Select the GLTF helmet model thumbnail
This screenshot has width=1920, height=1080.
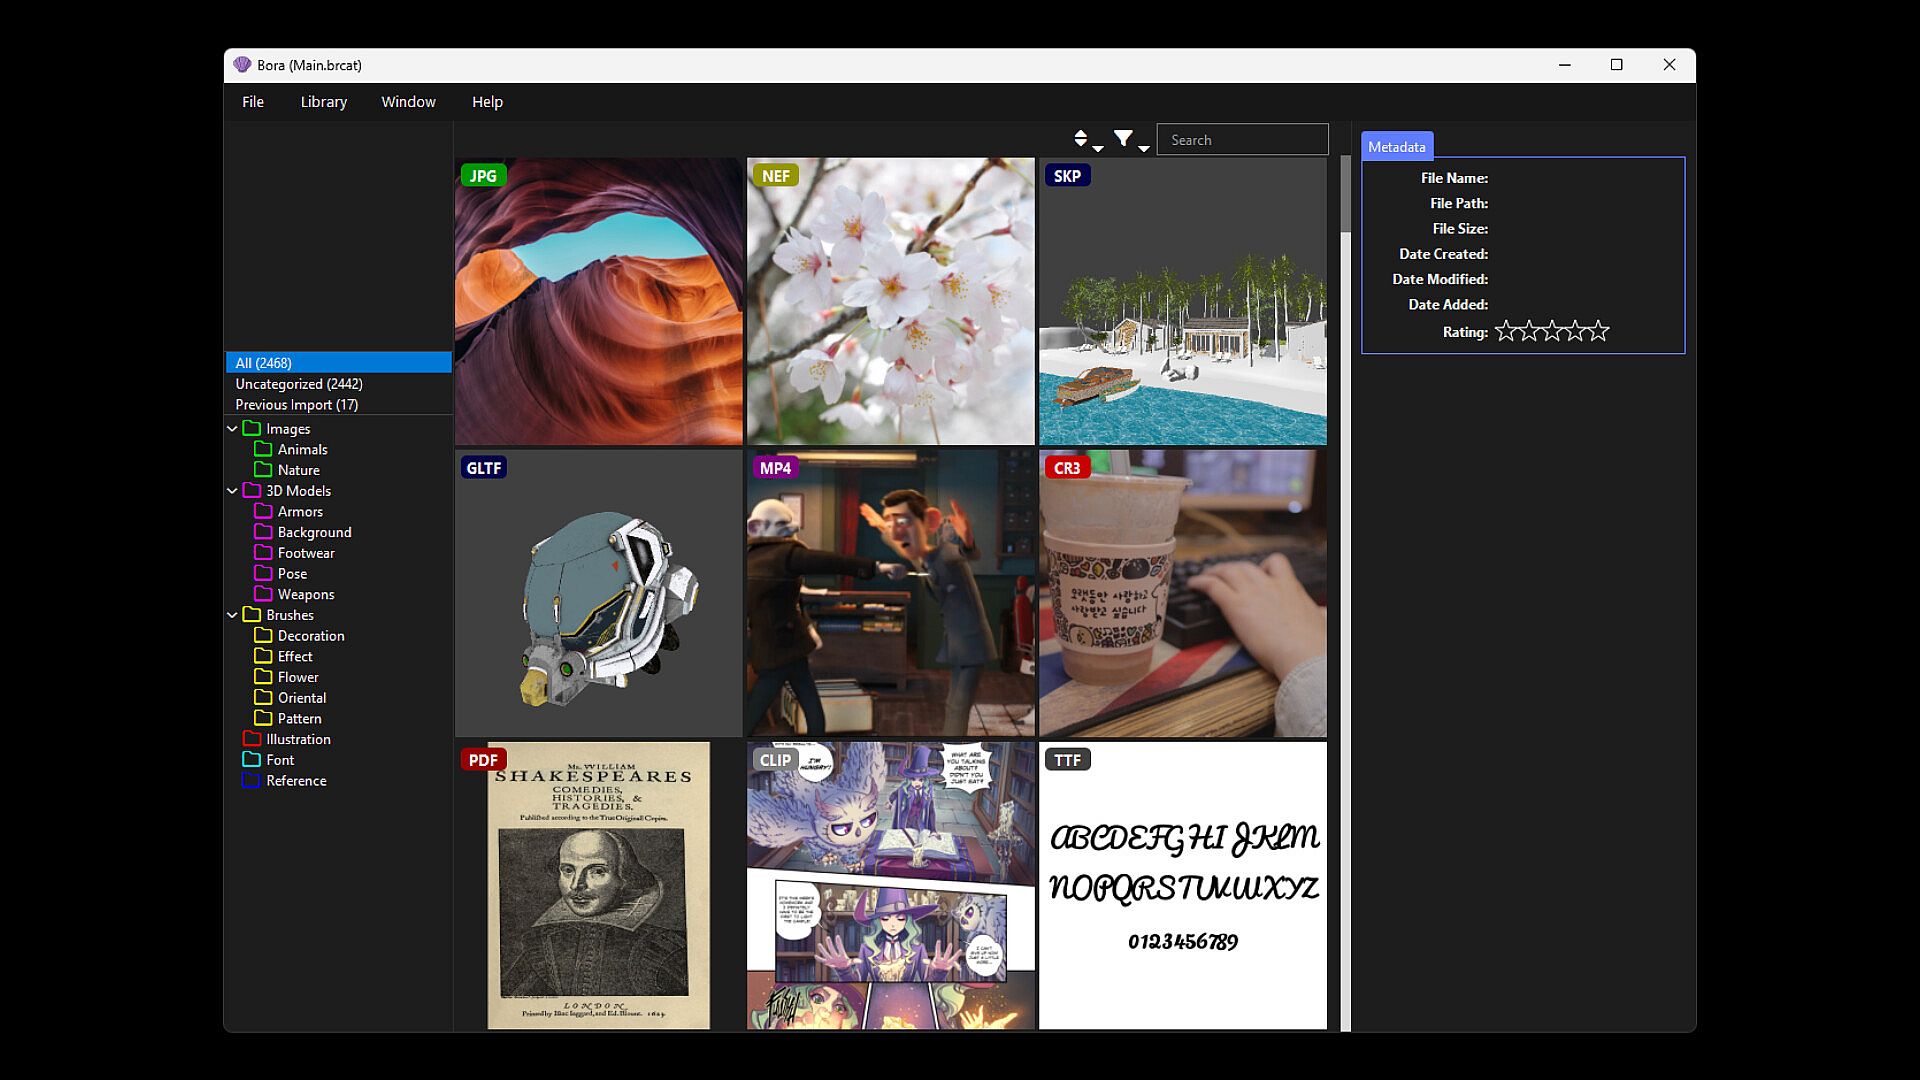click(x=598, y=593)
